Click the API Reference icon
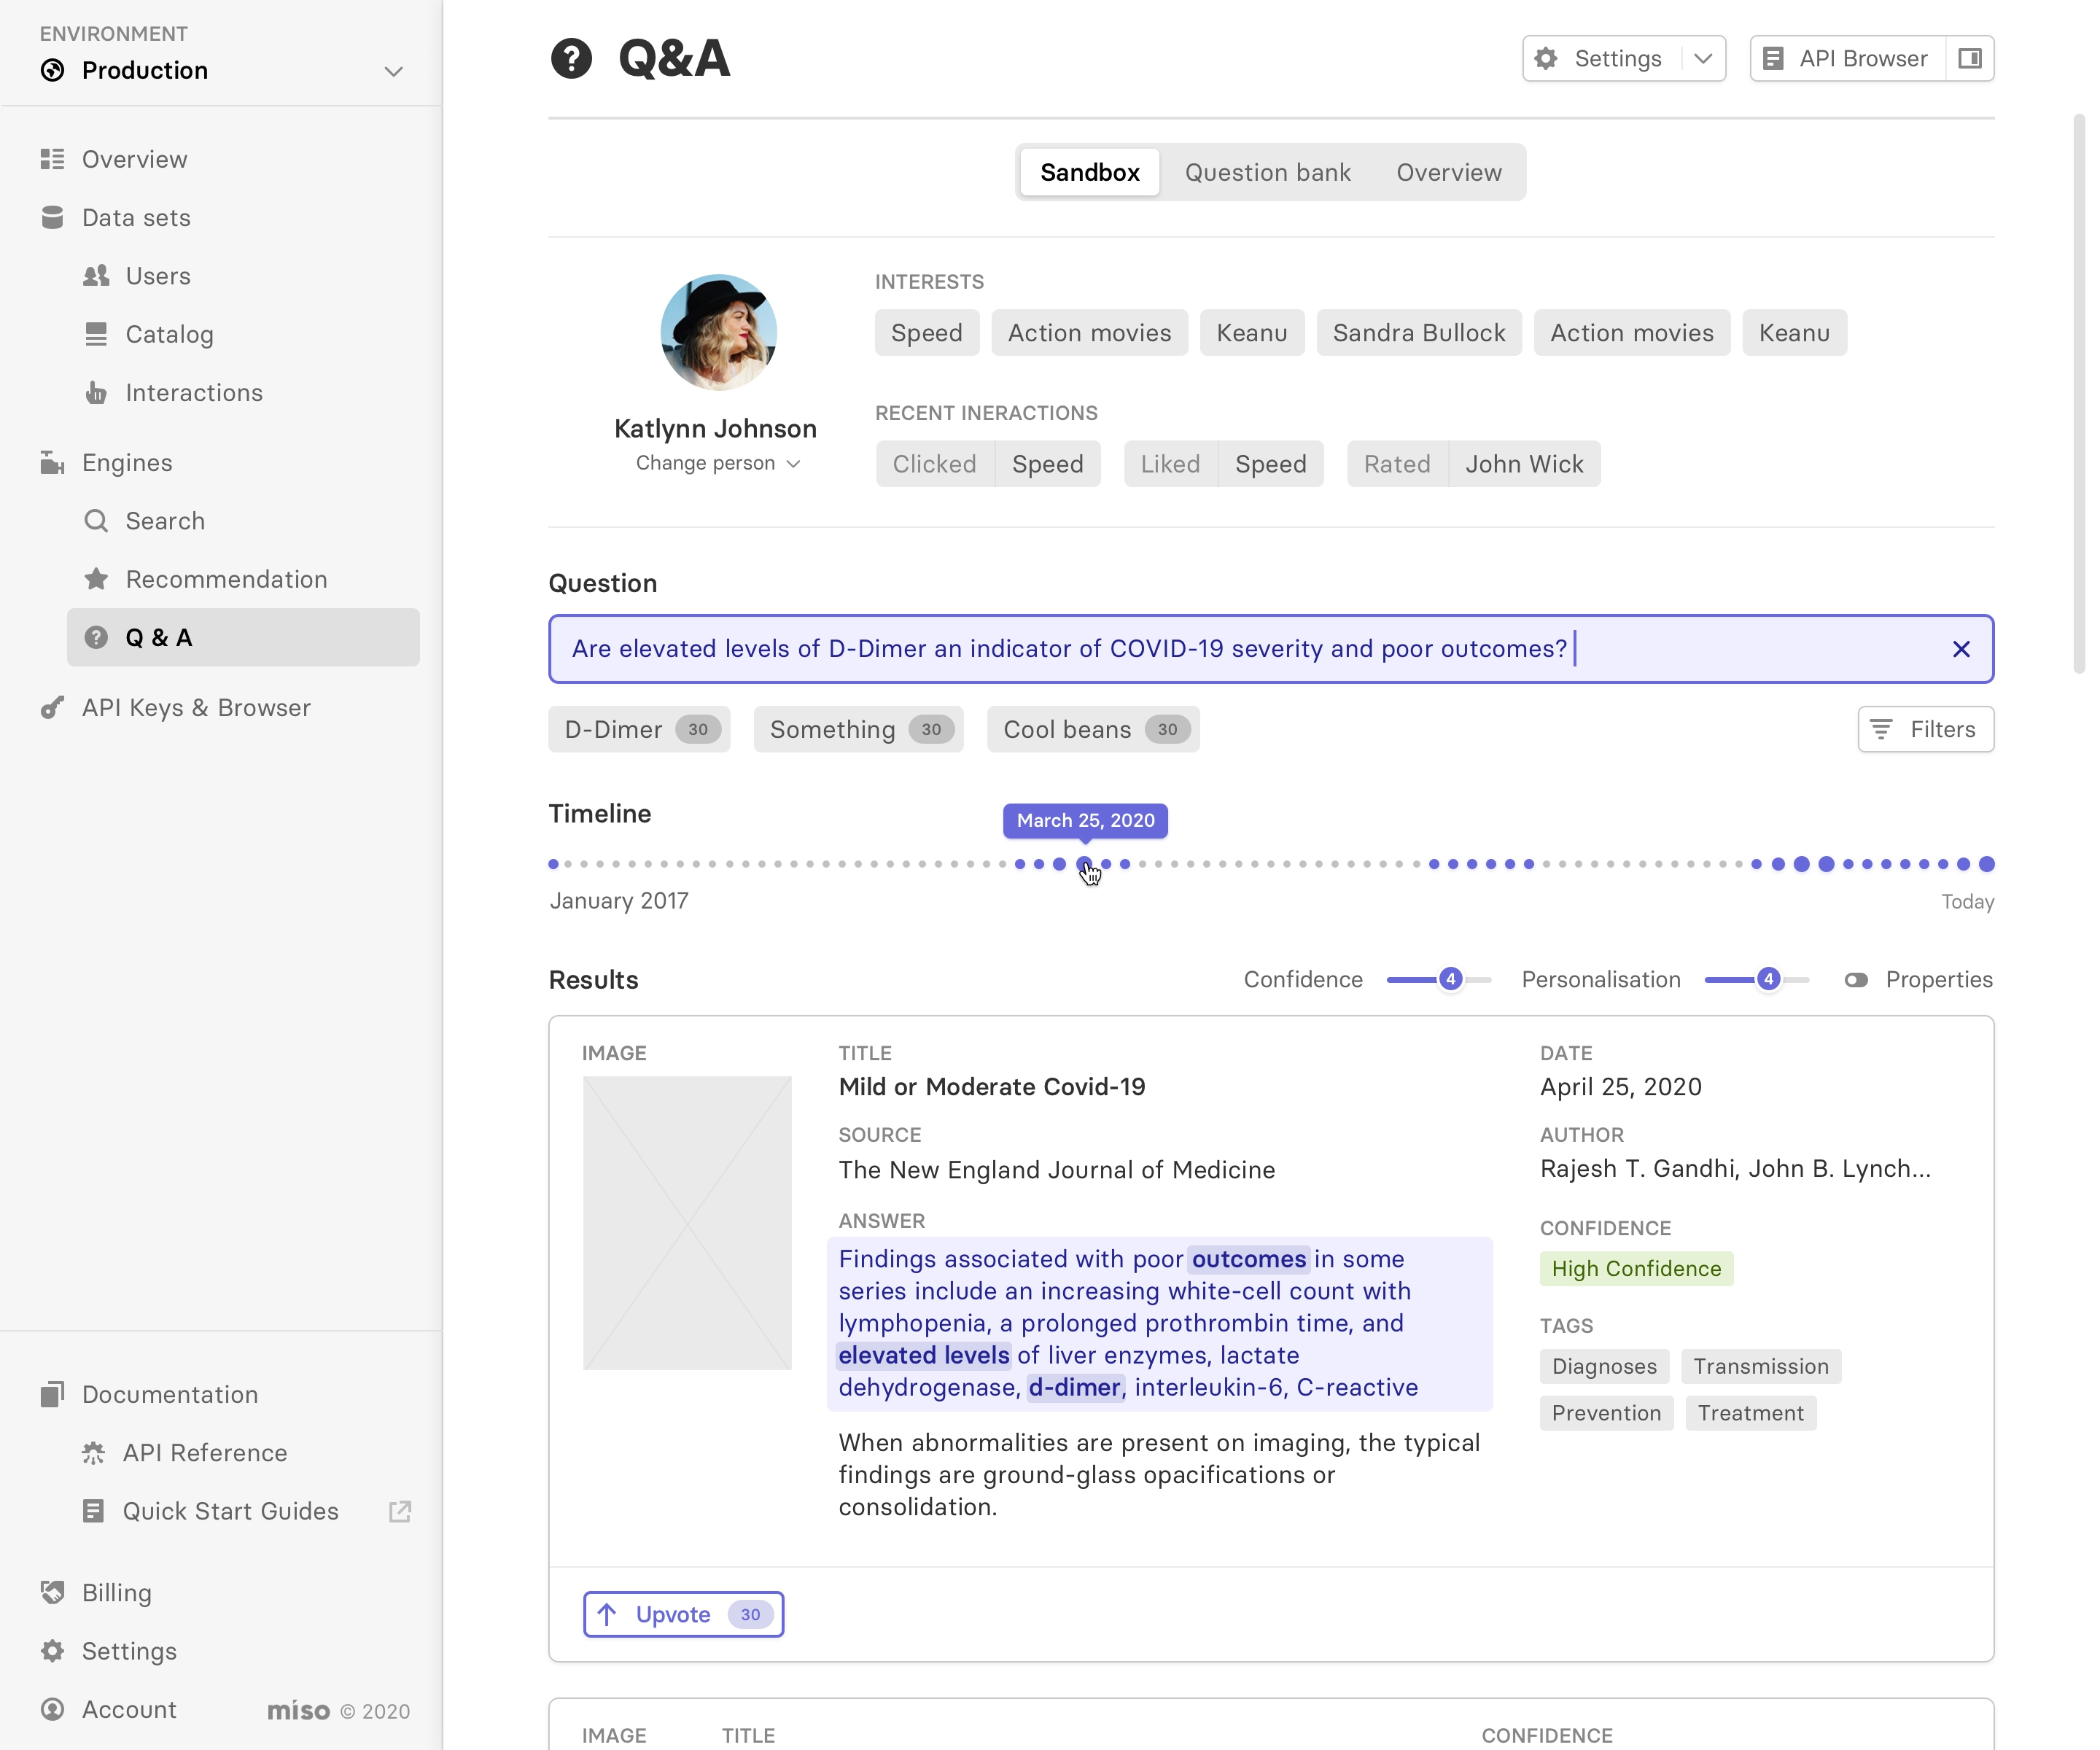 click(93, 1452)
